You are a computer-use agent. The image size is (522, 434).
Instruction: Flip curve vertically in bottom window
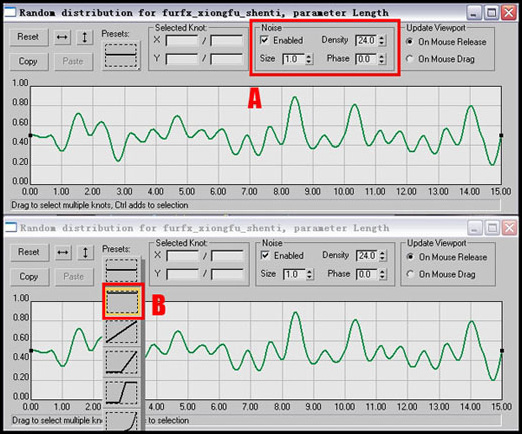(x=85, y=252)
